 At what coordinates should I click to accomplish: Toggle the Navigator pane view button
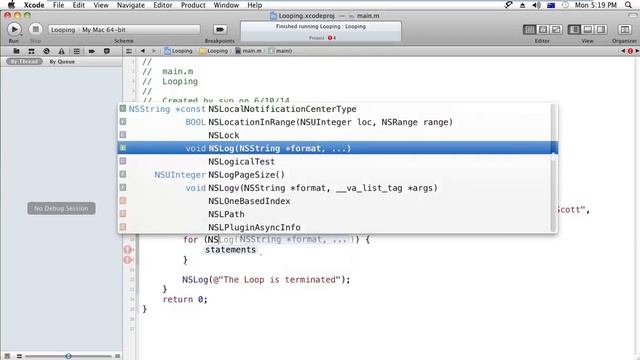[574, 29]
